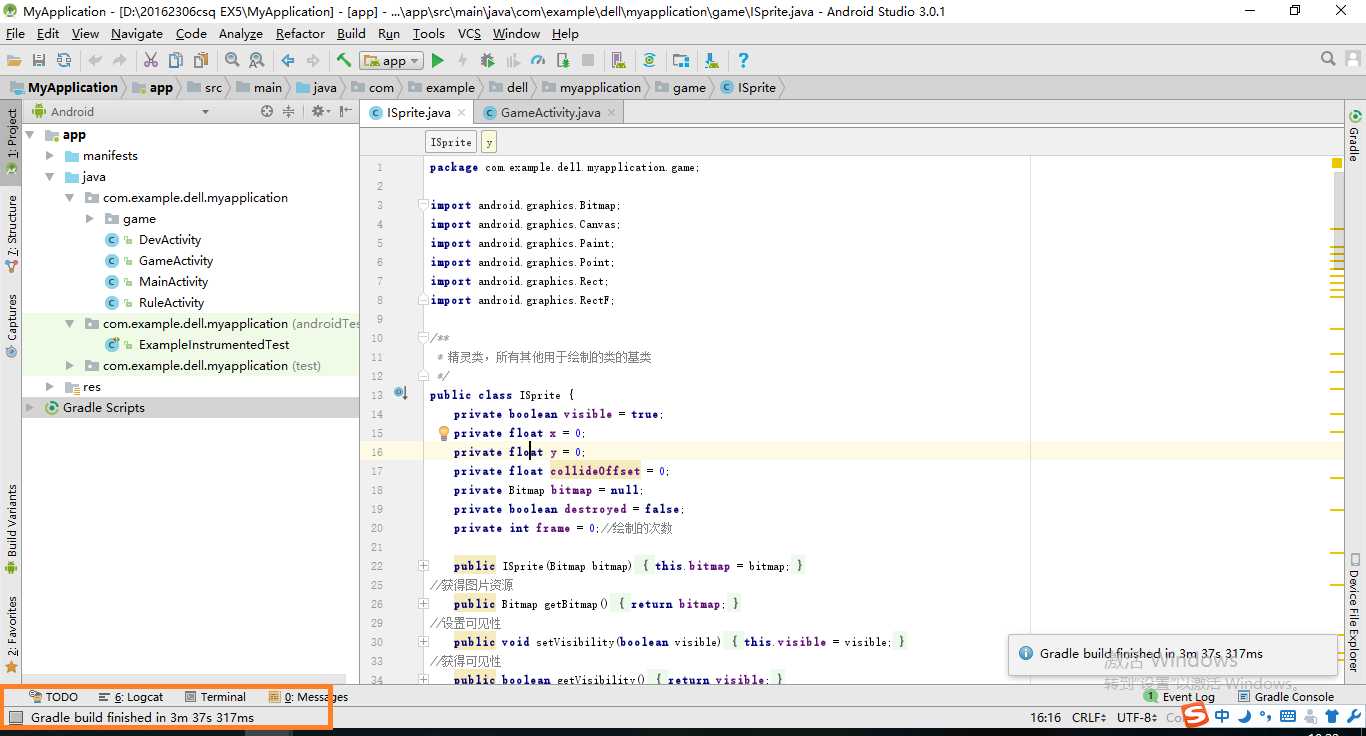The width and height of the screenshot is (1366, 736).
Task: Expand the res folder
Action: coord(50,387)
